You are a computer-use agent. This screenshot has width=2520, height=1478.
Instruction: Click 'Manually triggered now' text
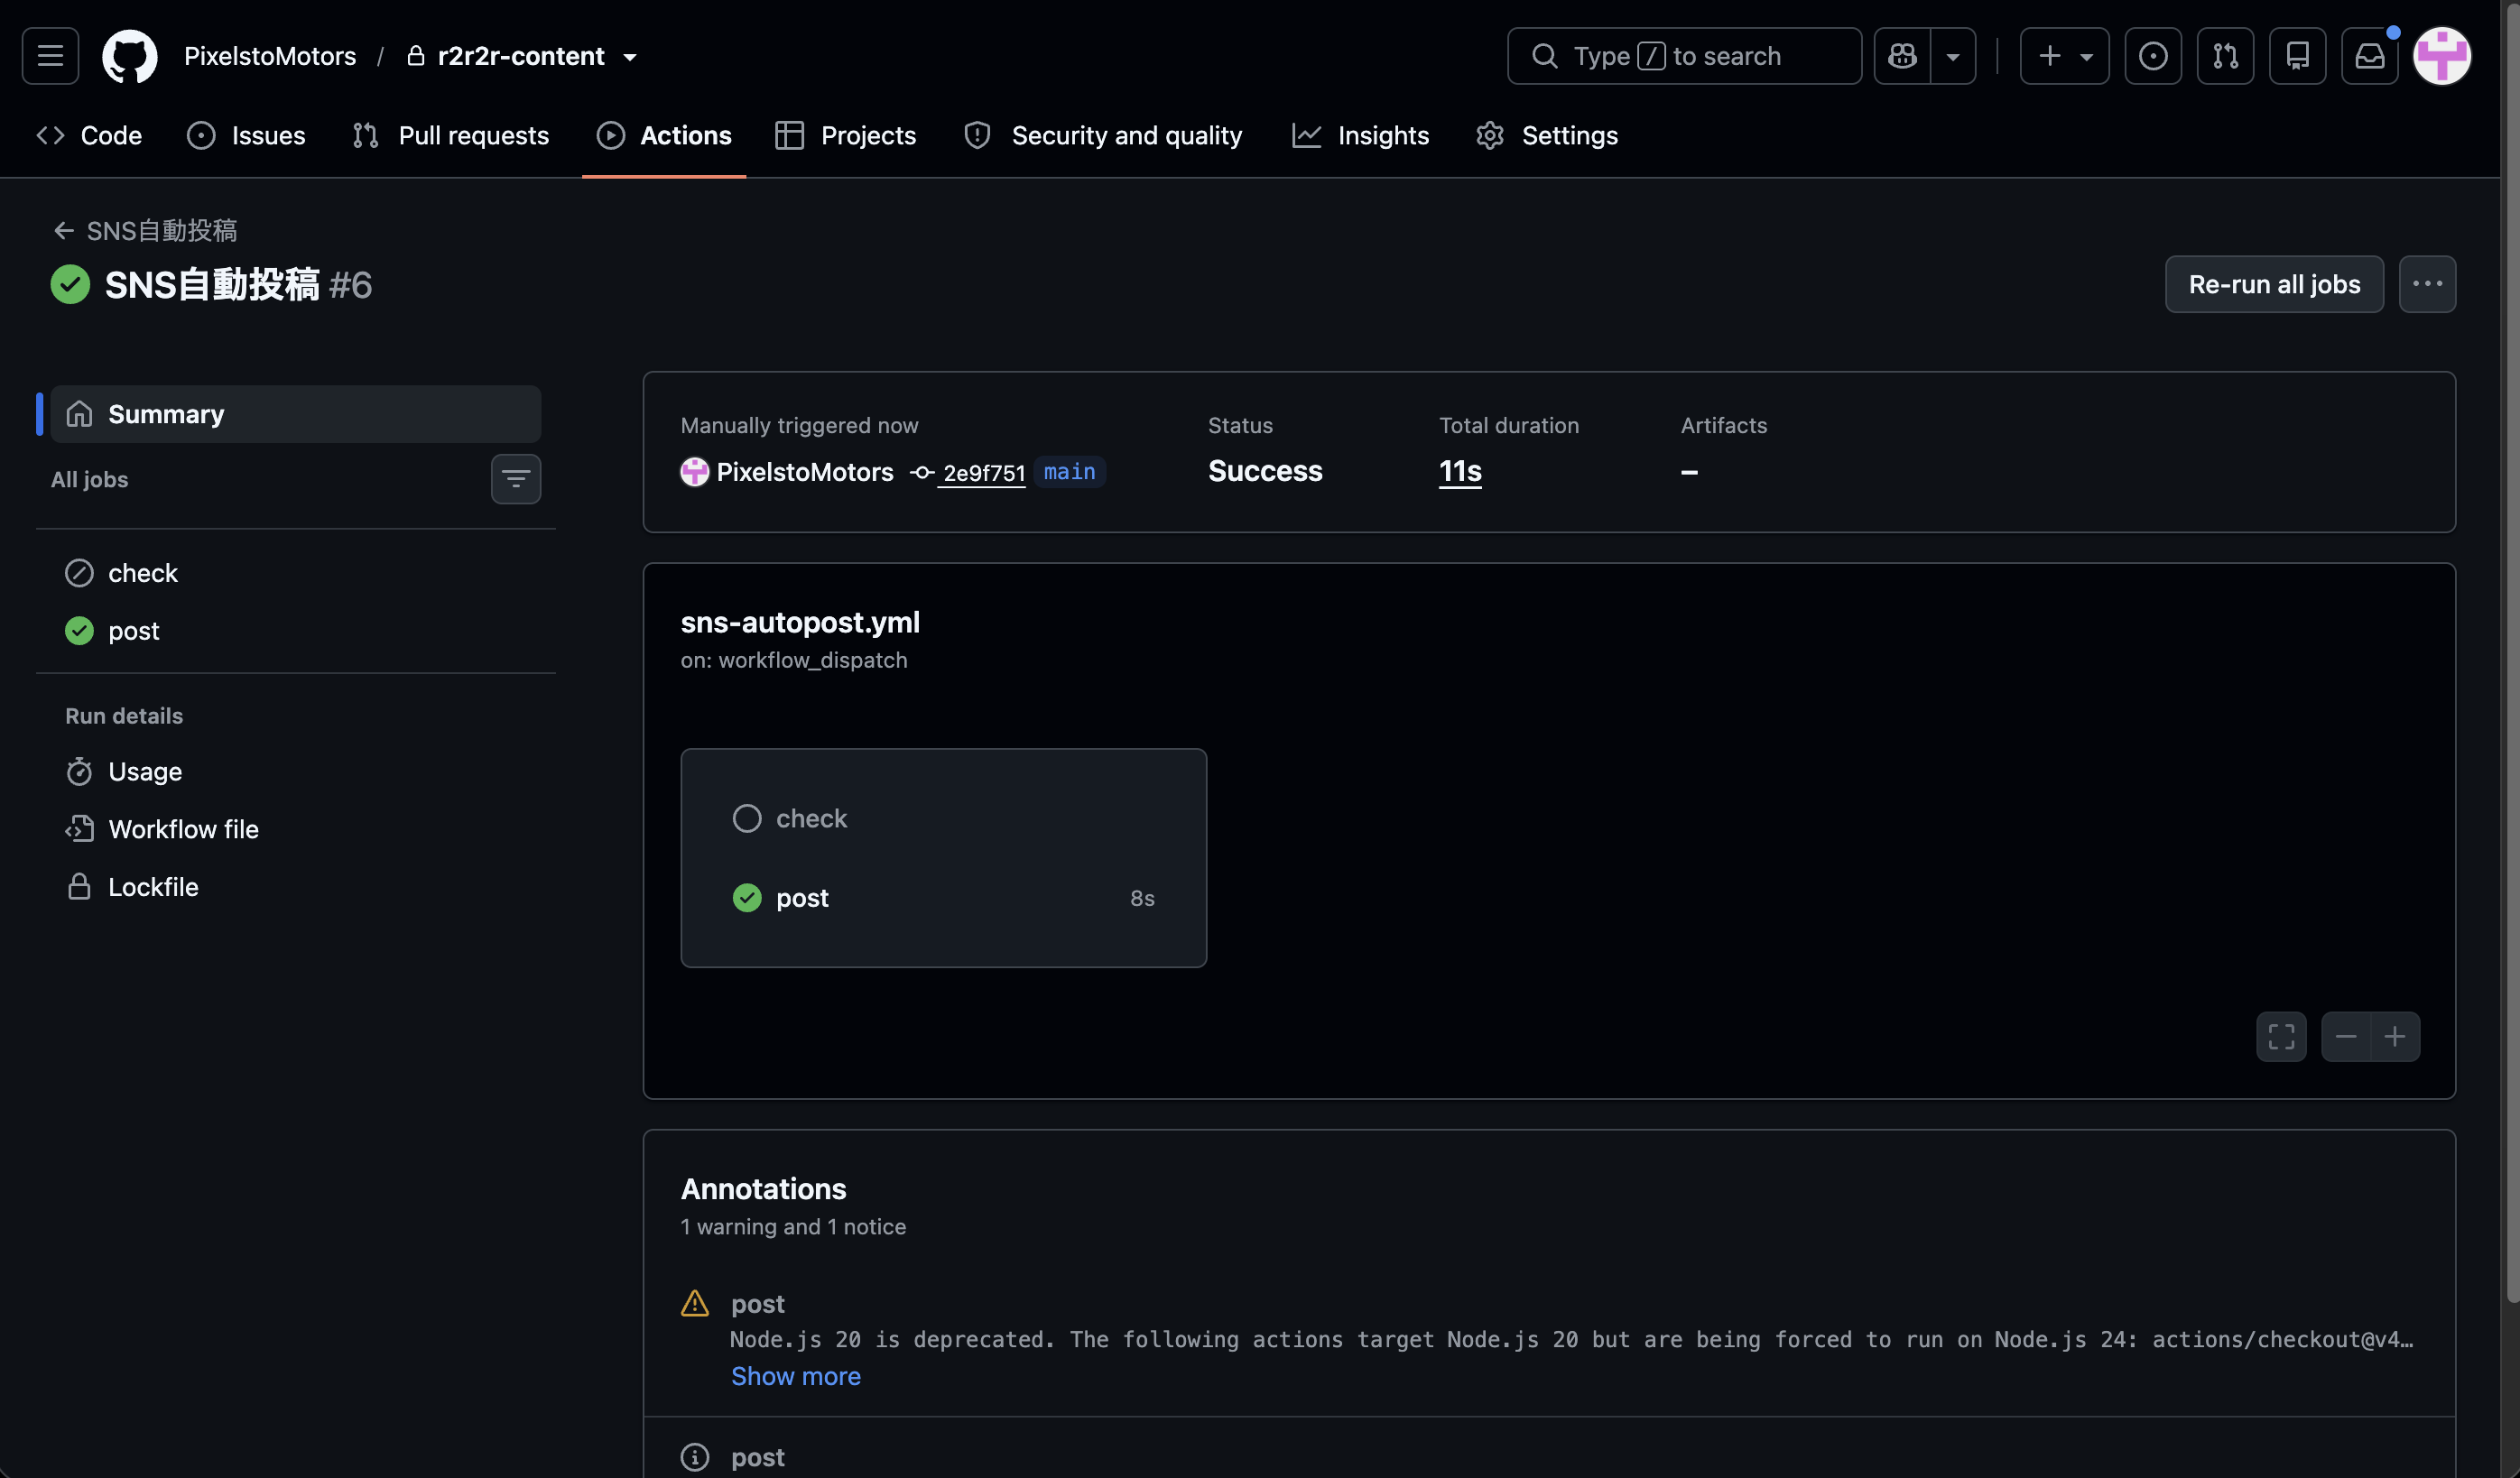(799, 425)
